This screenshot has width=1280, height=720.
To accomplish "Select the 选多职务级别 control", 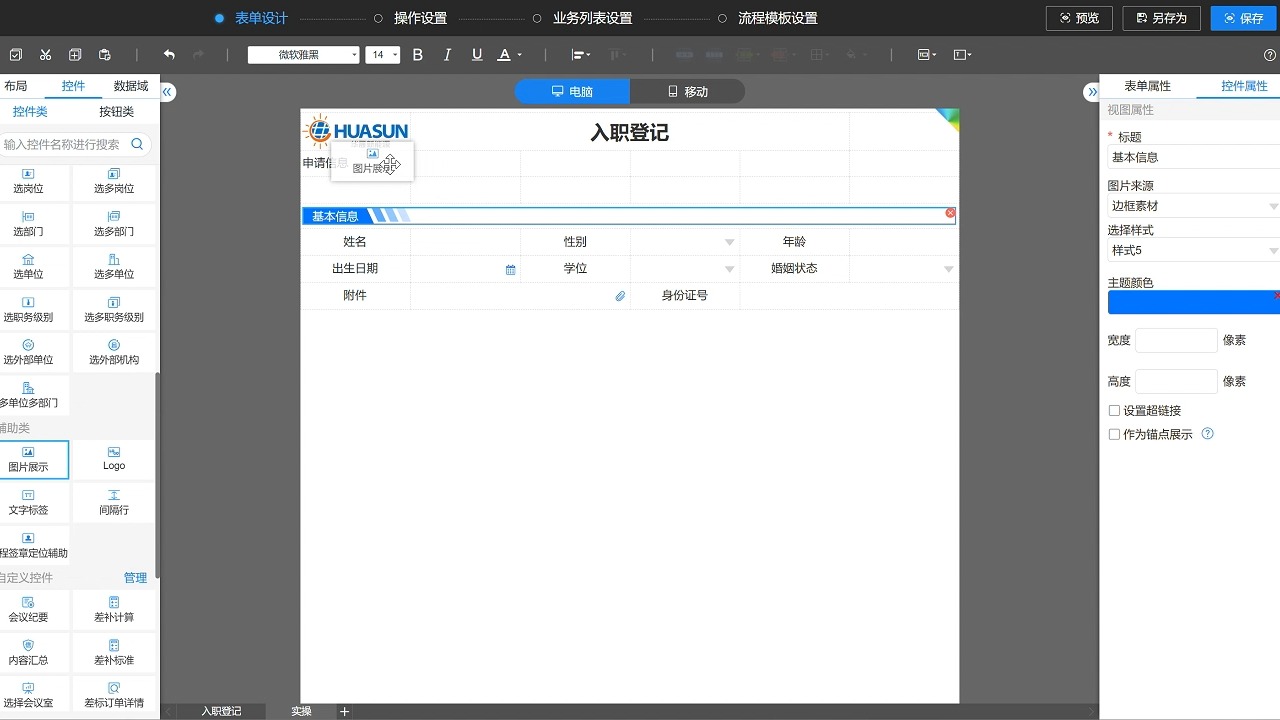I will [114, 310].
